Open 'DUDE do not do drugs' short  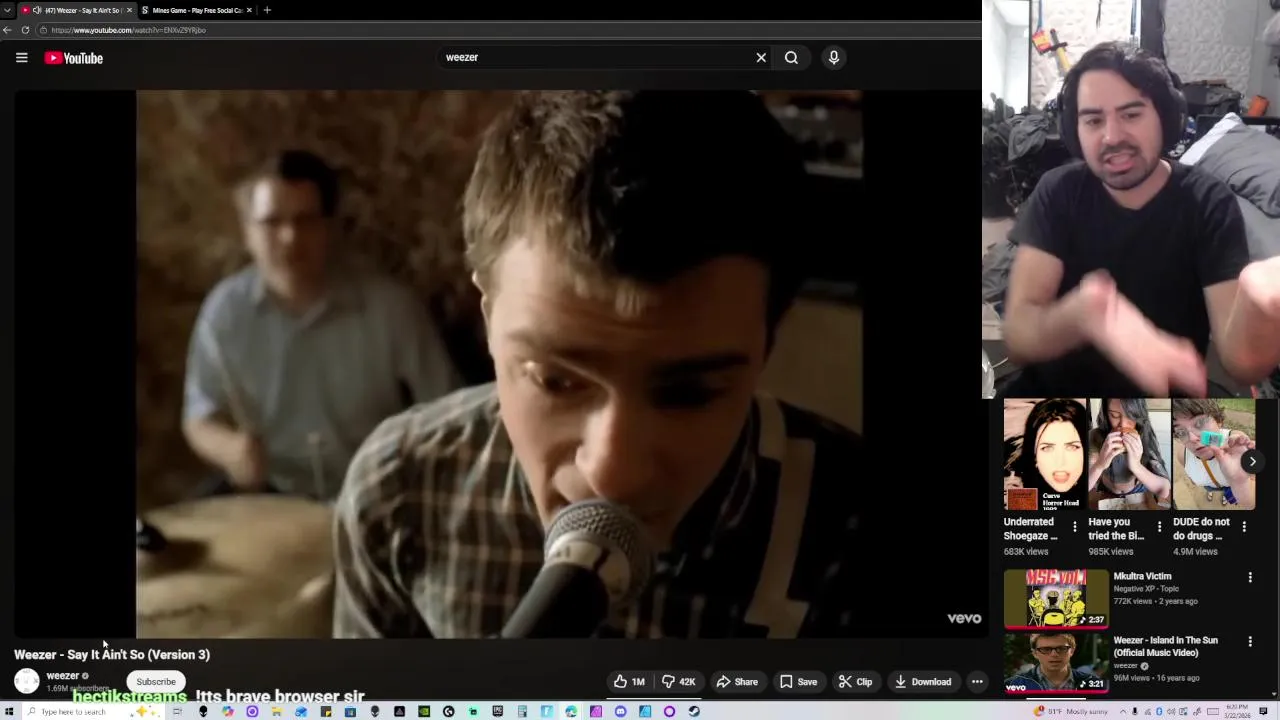tap(1214, 455)
